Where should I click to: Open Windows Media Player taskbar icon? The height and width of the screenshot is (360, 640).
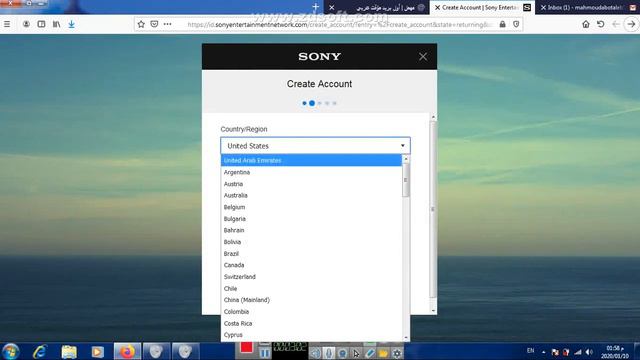click(x=98, y=351)
